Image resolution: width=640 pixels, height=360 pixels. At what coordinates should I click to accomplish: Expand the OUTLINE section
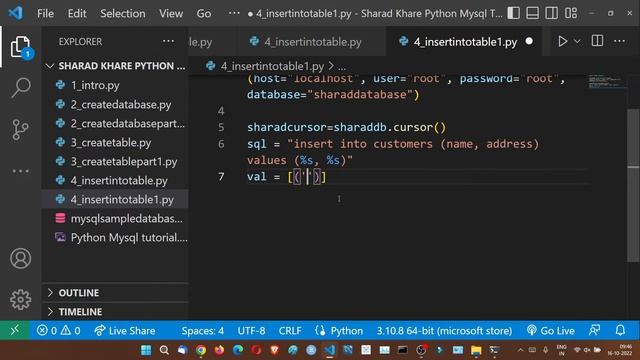(x=115, y=293)
